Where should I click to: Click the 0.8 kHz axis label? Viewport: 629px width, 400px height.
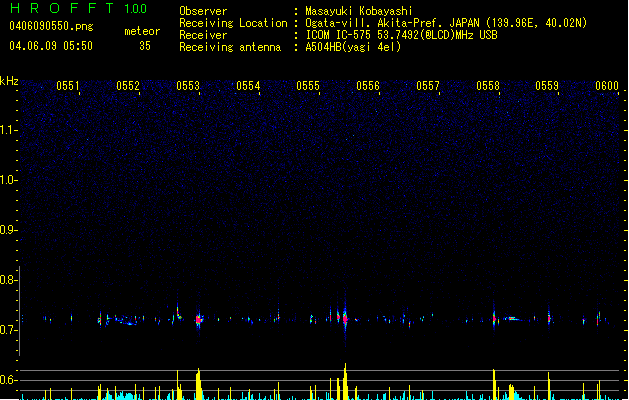coord(8,280)
